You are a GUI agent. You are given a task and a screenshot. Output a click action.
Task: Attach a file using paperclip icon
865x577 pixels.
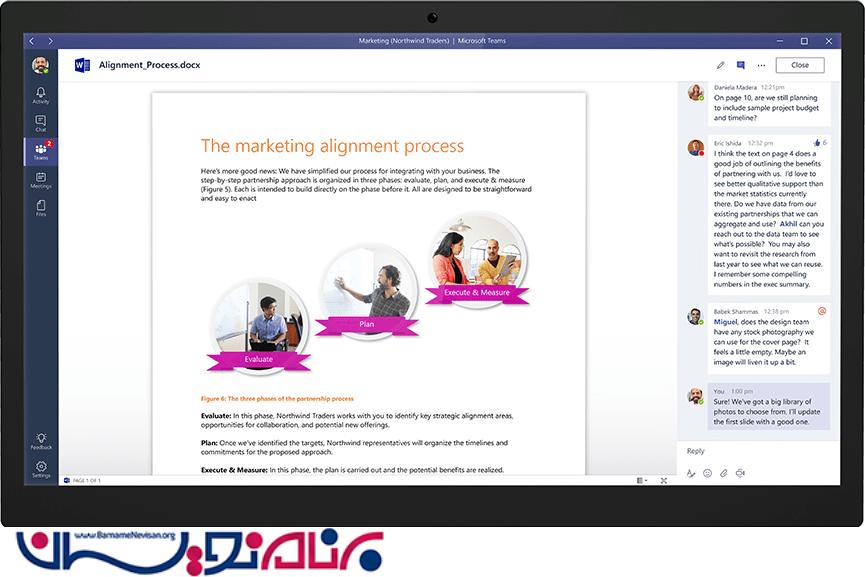coord(723,473)
